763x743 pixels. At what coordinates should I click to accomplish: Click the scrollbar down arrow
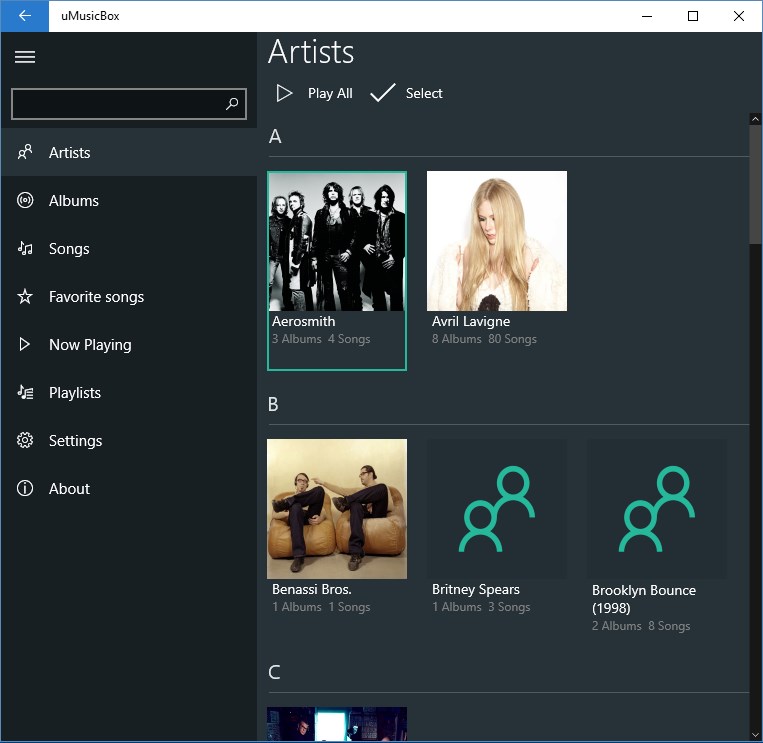click(755, 735)
